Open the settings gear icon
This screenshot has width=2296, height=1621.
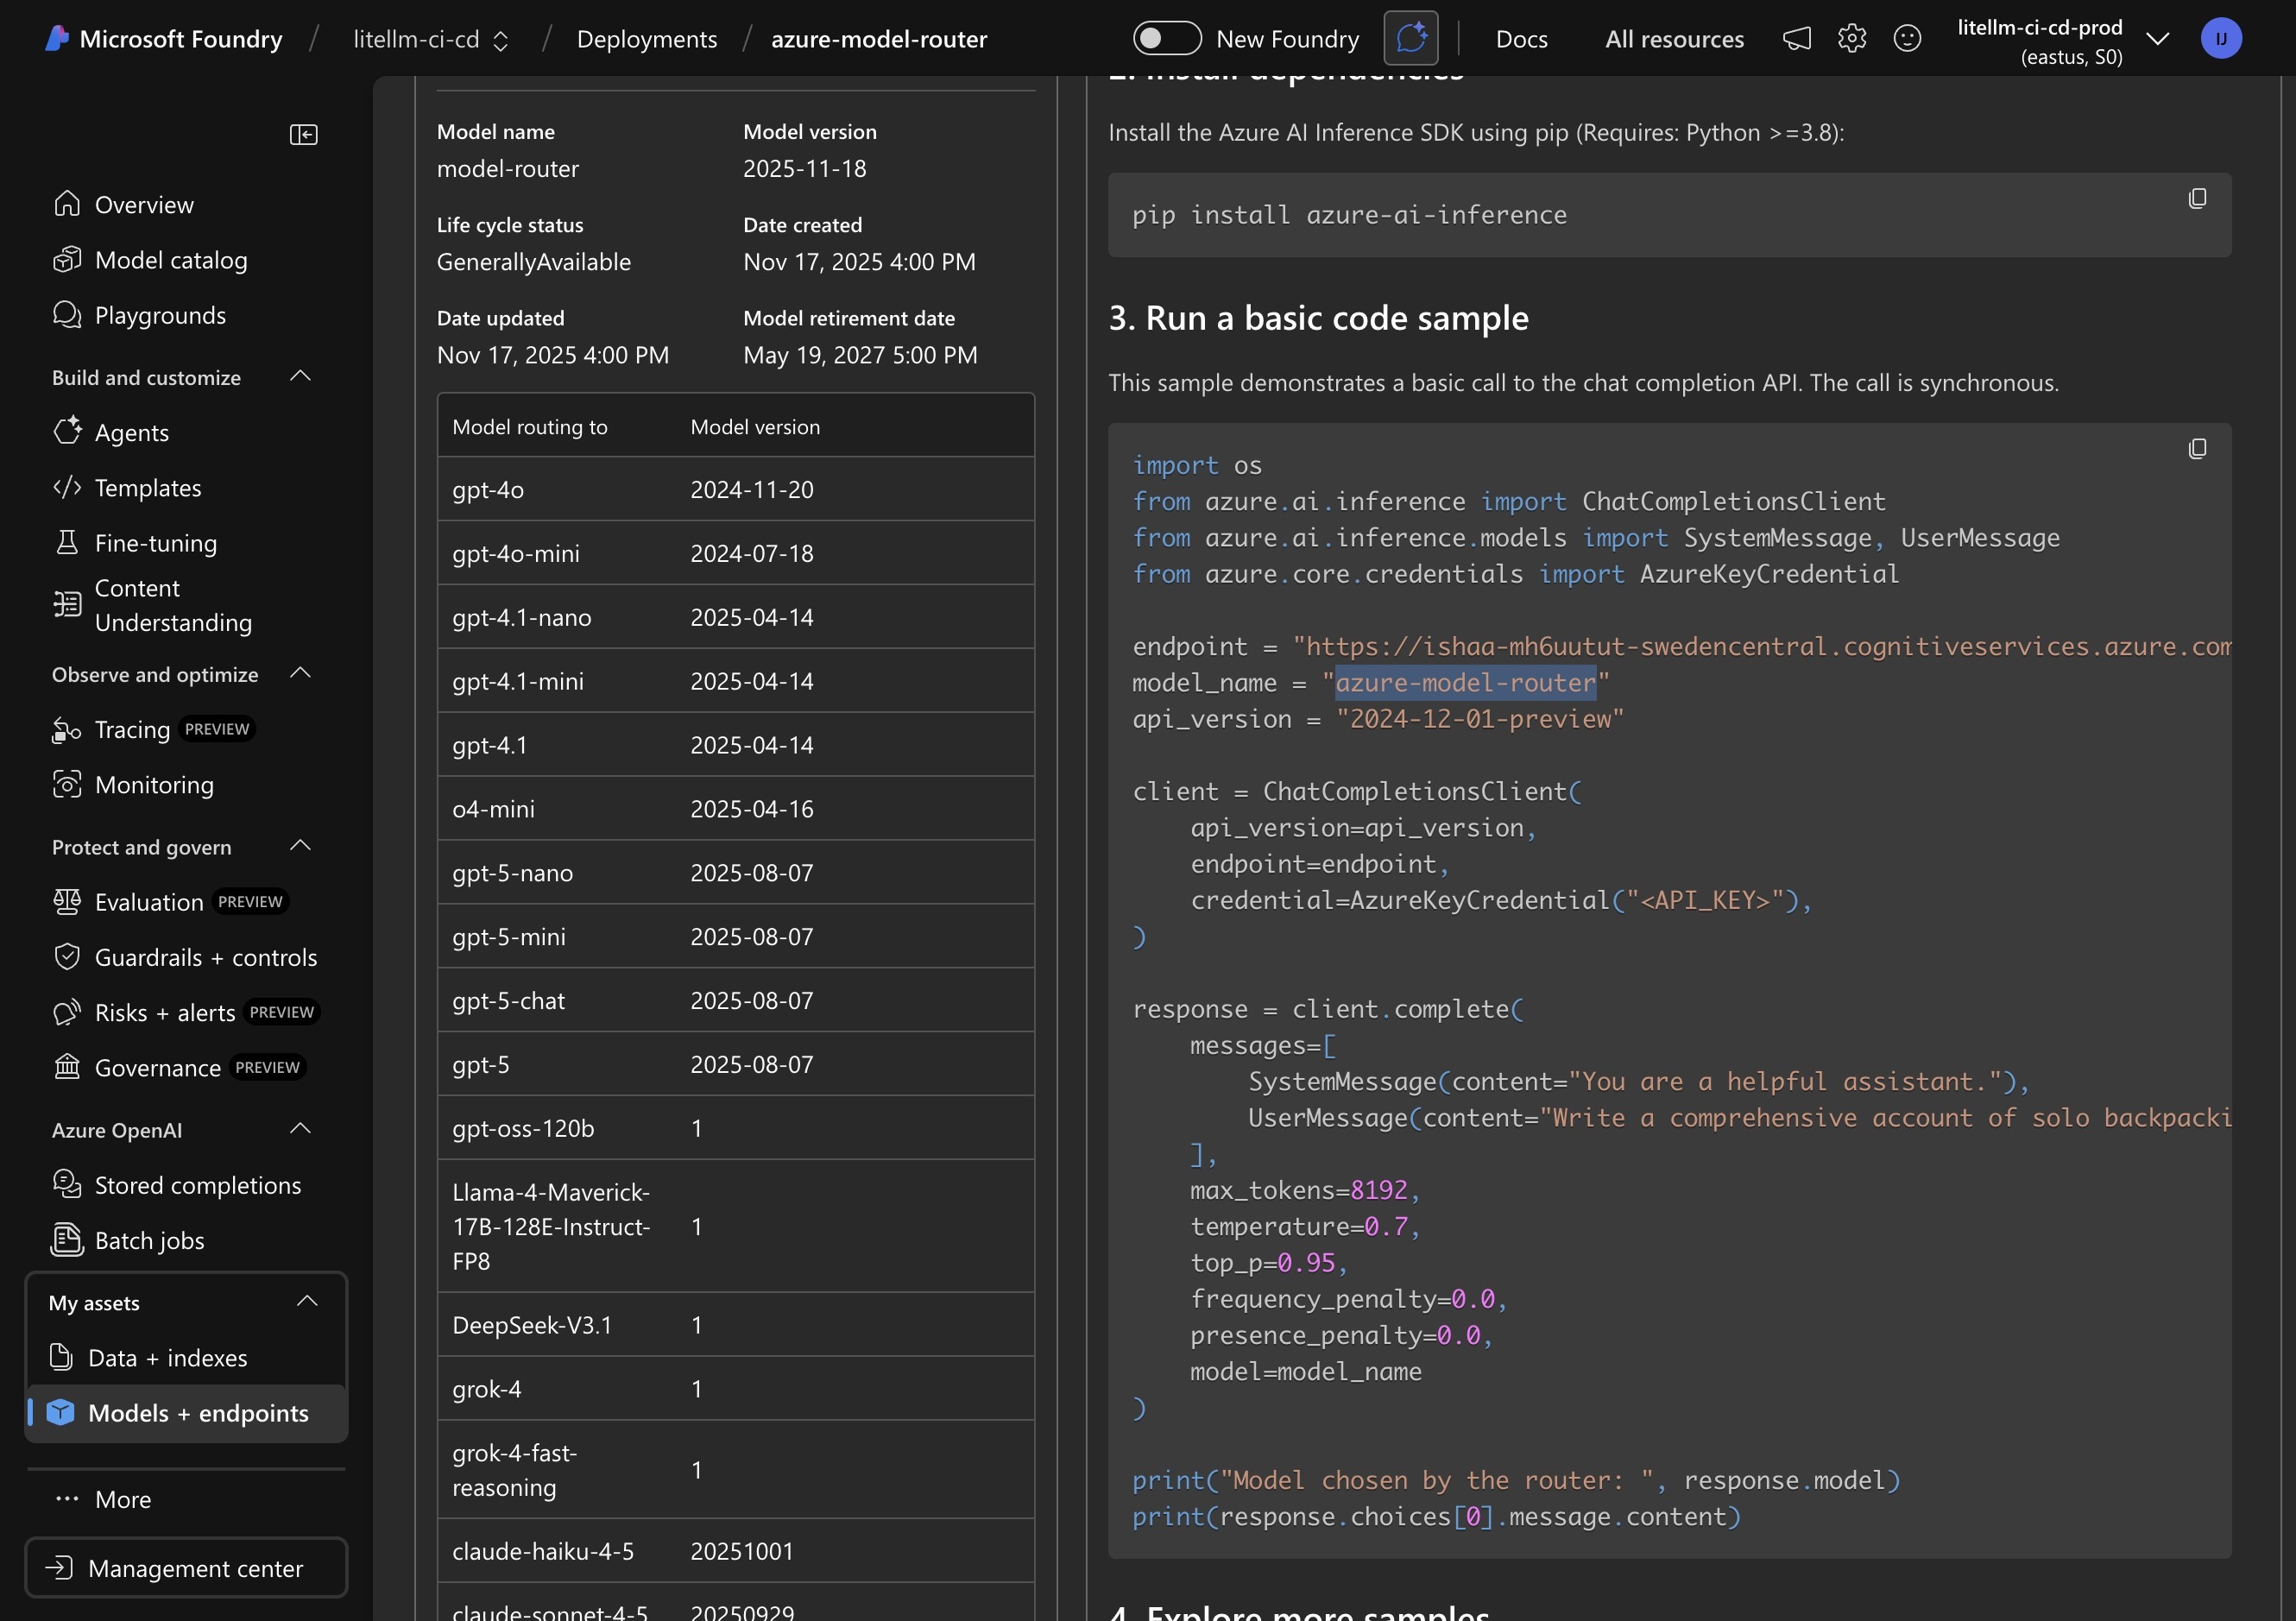(x=1851, y=39)
